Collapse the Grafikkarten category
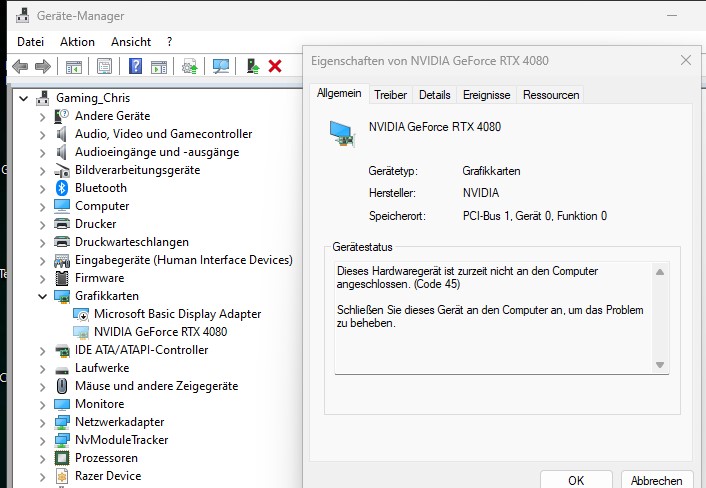 click(42, 296)
